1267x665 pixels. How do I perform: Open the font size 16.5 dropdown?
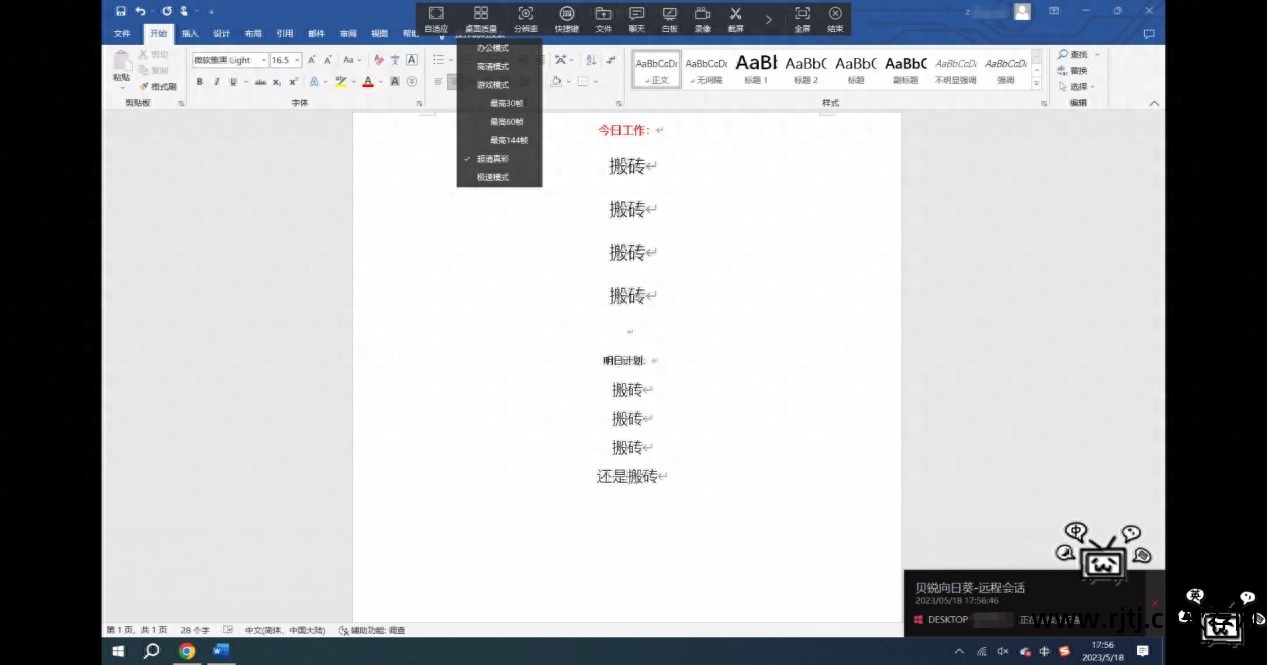(x=297, y=60)
